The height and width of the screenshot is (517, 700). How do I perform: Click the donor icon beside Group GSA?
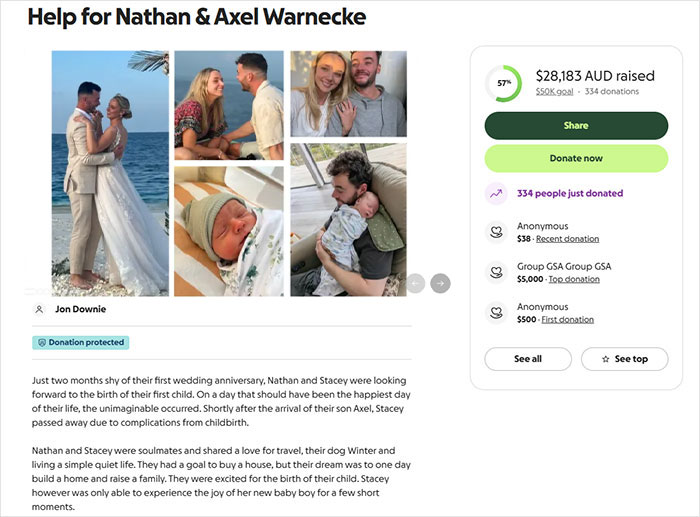495,272
